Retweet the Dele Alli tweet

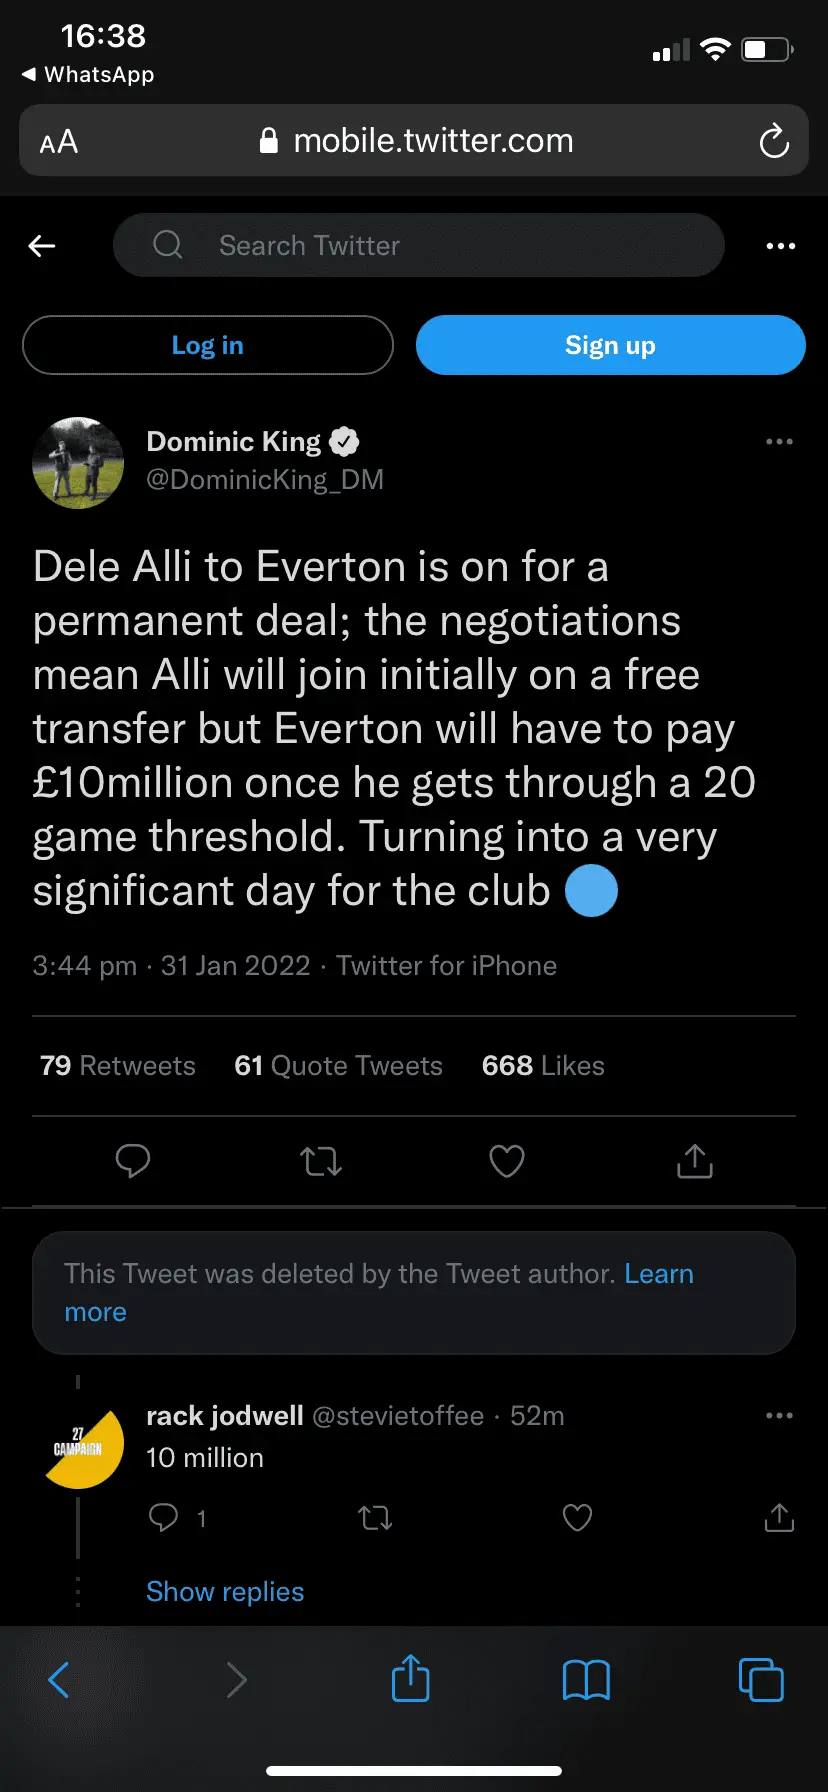click(x=321, y=1161)
